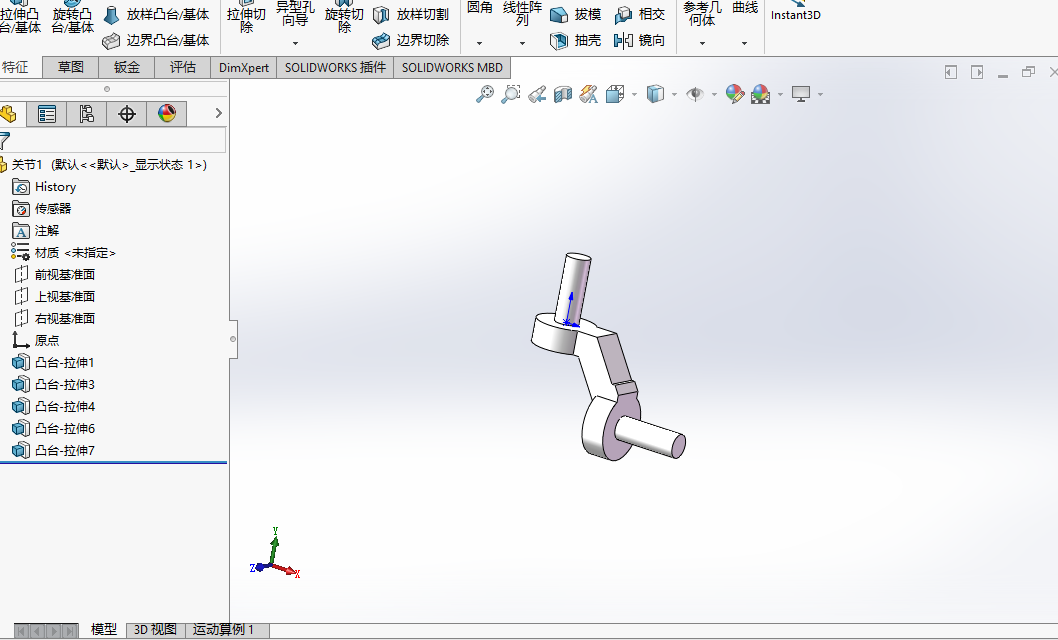The height and width of the screenshot is (640, 1058).
Task: Click the Extruded Boss/Base (拉伸凸台/基体) button
Action: click(x=20, y=18)
